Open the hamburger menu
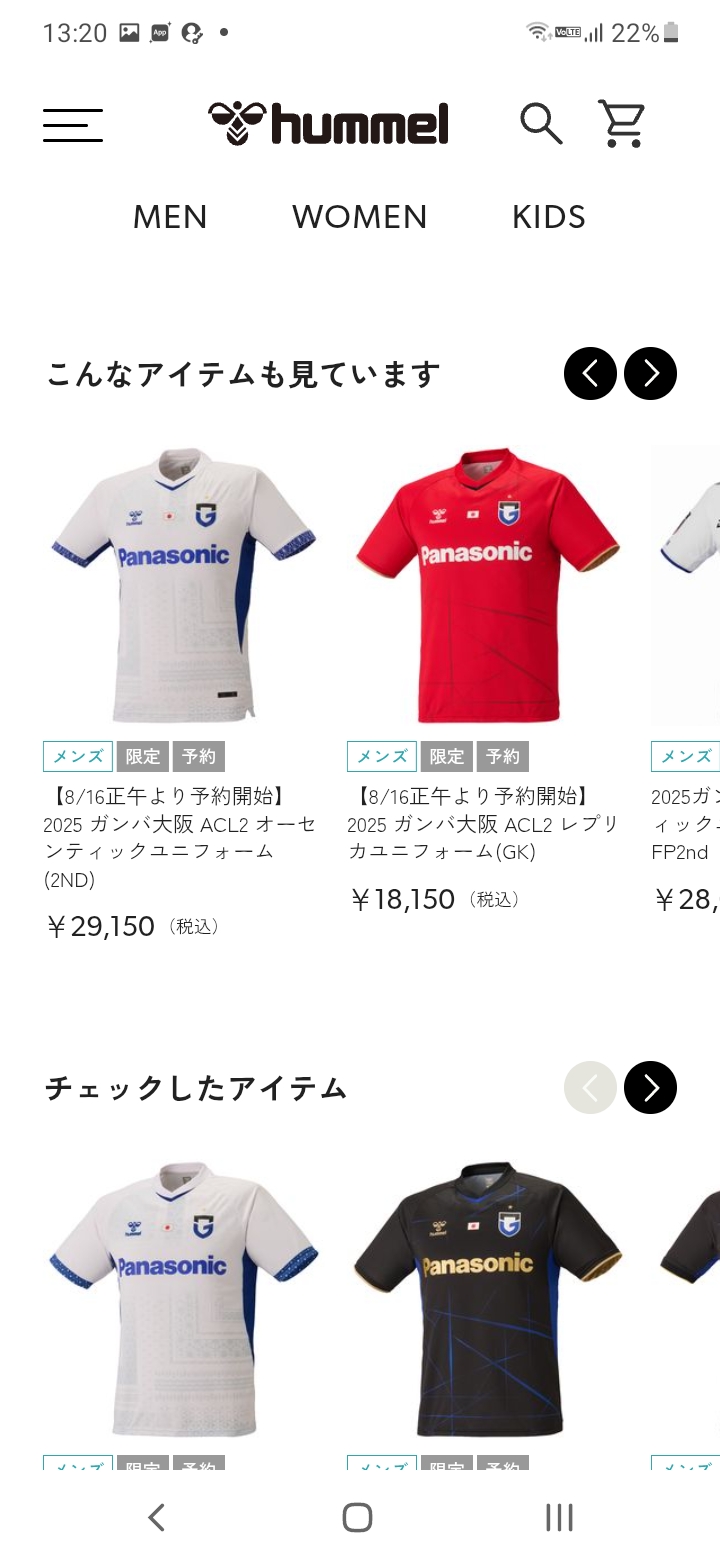The width and height of the screenshot is (720, 1560). [x=73, y=125]
